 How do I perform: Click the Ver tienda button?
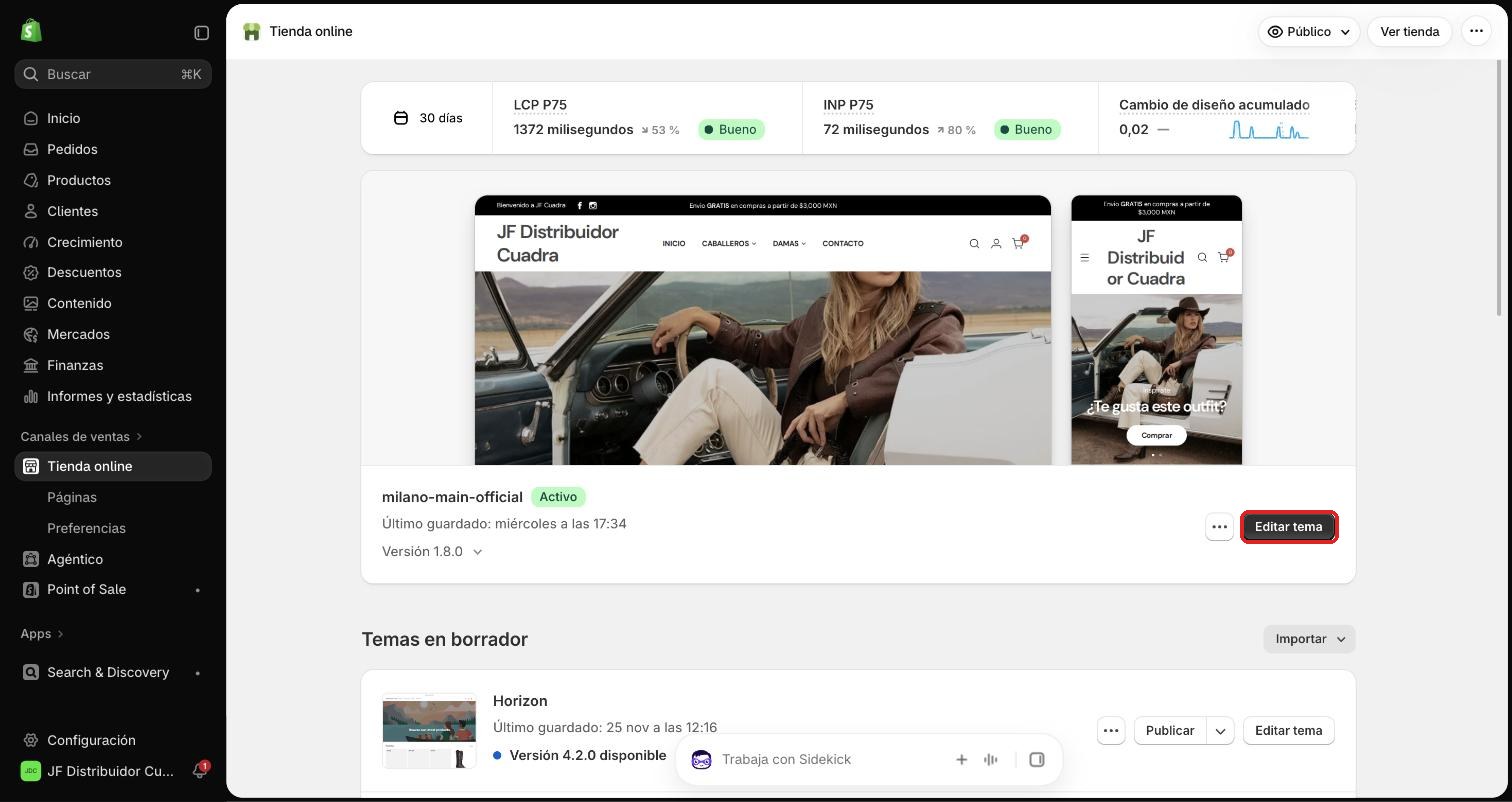click(1409, 31)
